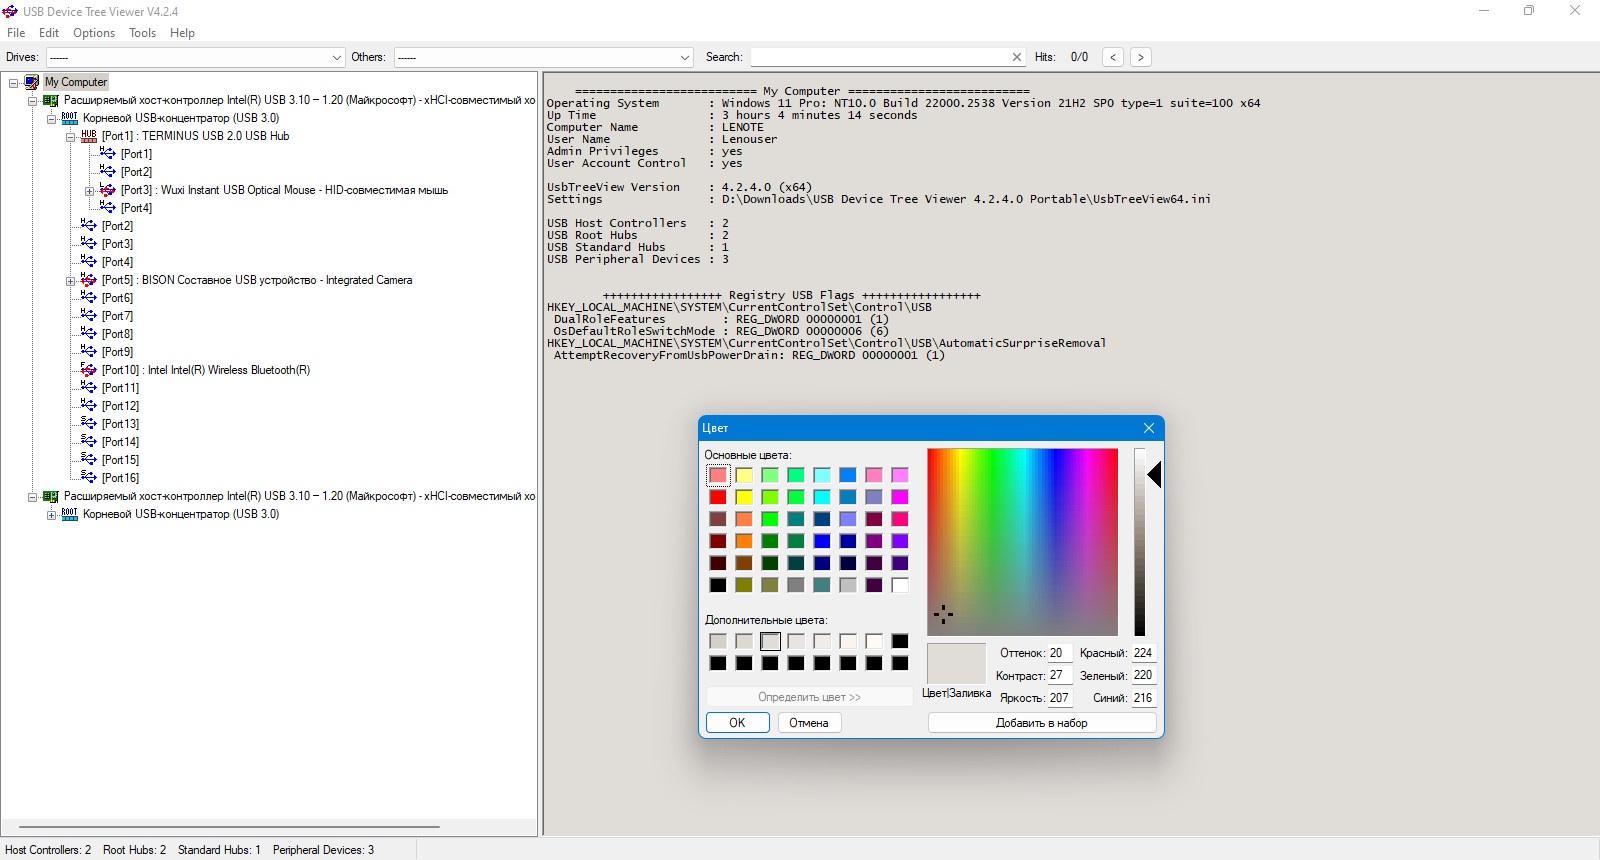Collapse the My Computer tree node

tap(13, 83)
